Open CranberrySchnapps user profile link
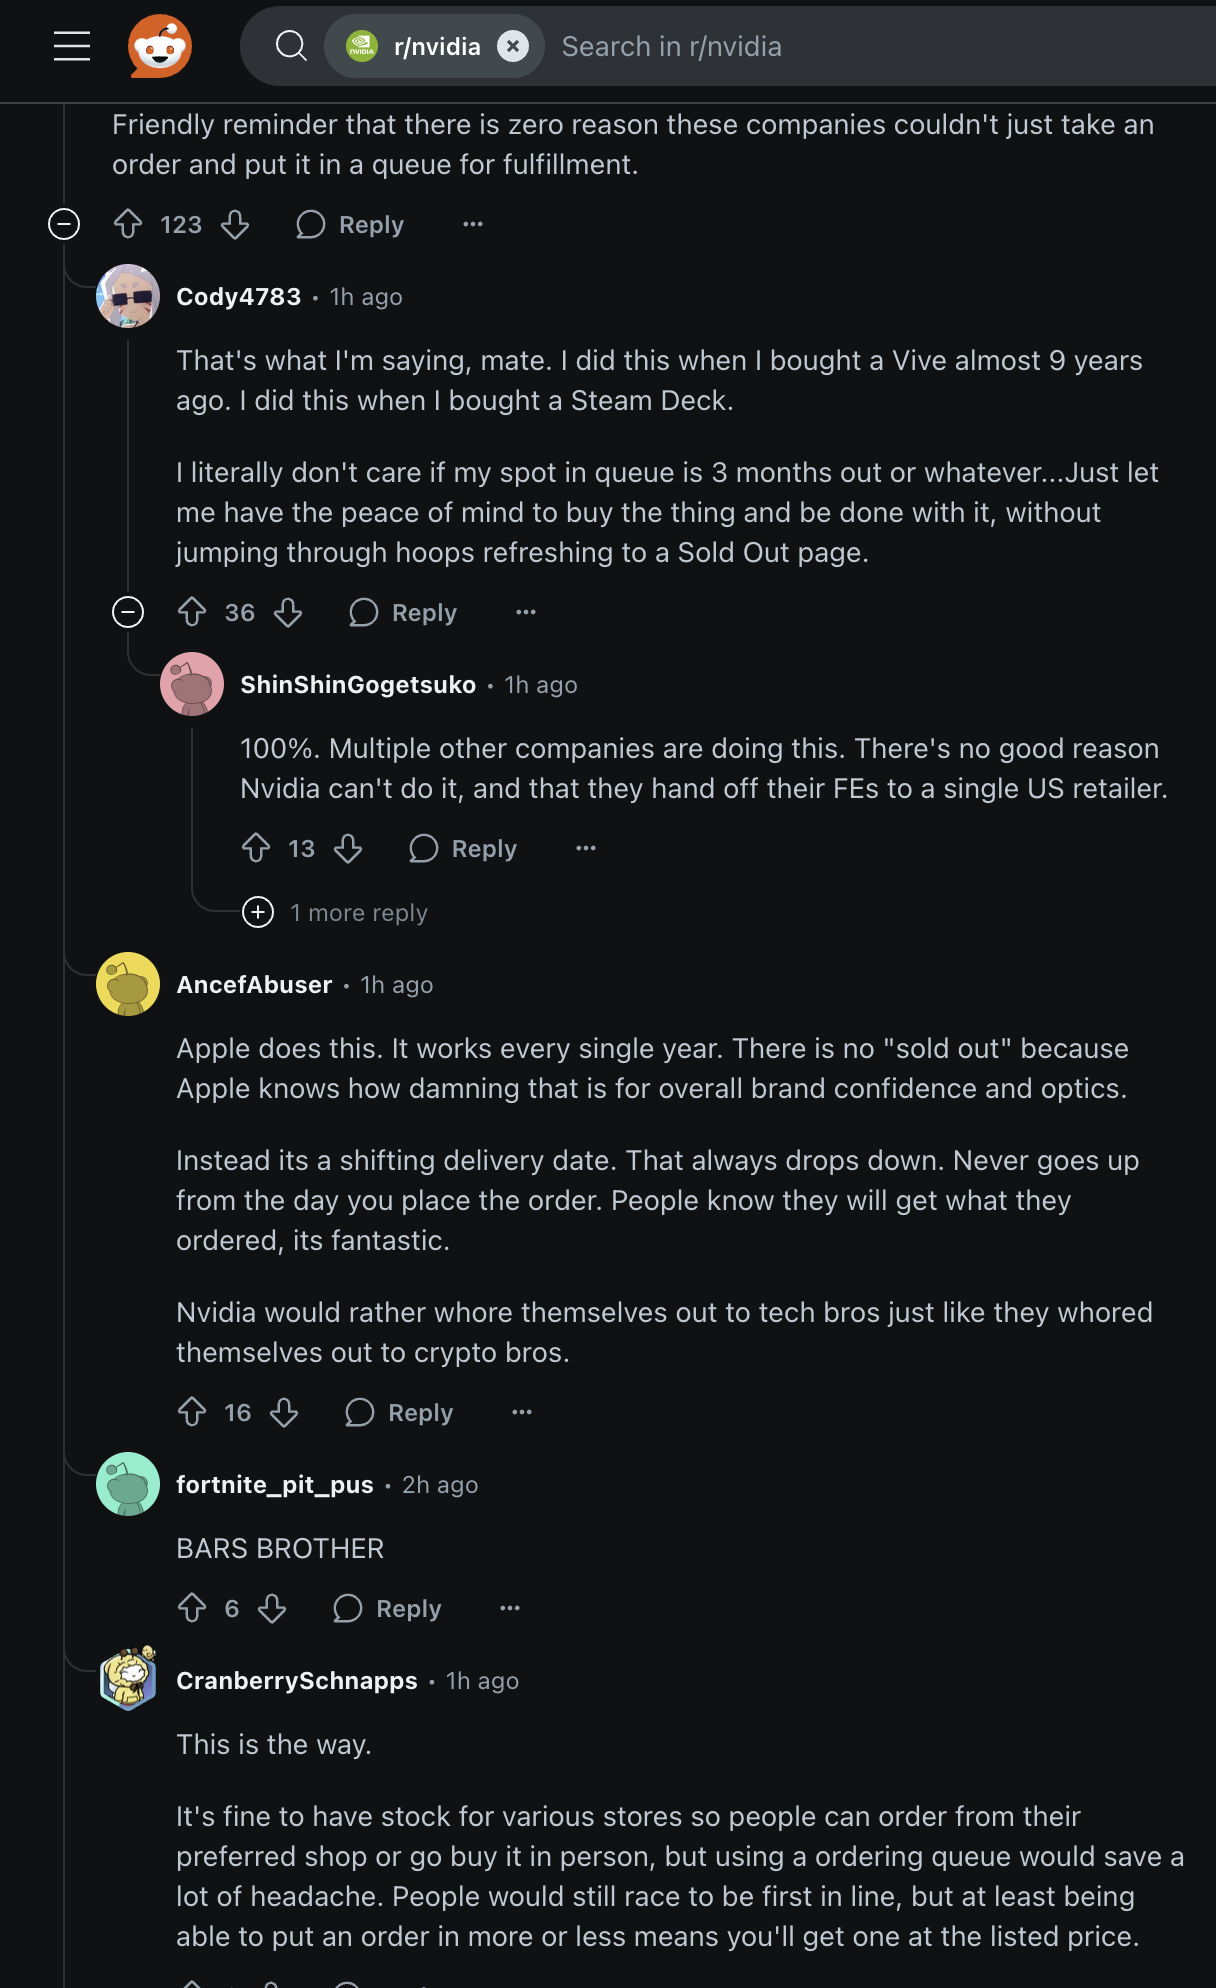This screenshot has width=1216, height=1988. (x=297, y=1680)
